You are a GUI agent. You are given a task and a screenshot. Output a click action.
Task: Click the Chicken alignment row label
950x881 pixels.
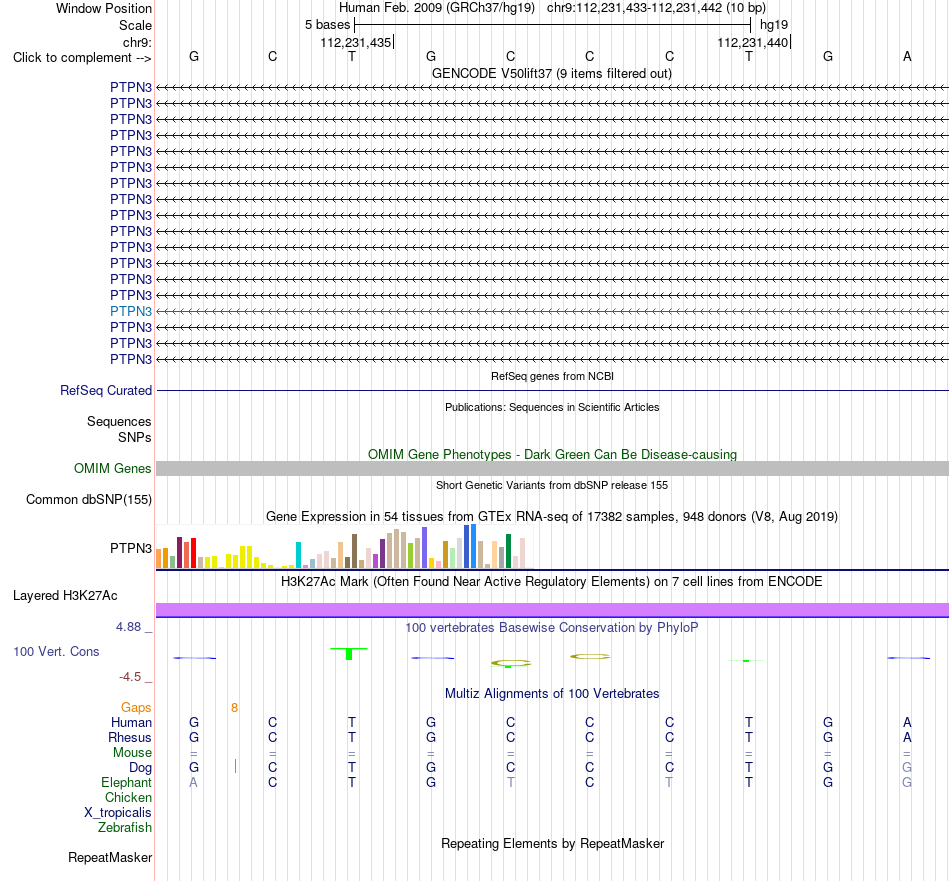(128, 797)
